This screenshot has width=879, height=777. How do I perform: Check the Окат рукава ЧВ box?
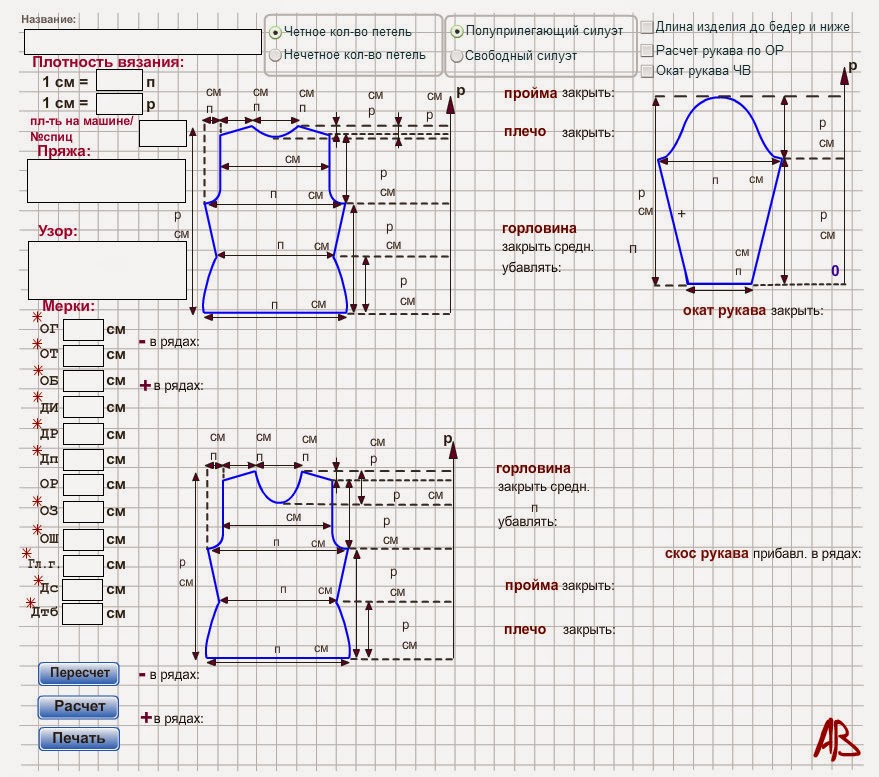[x=647, y=71]
